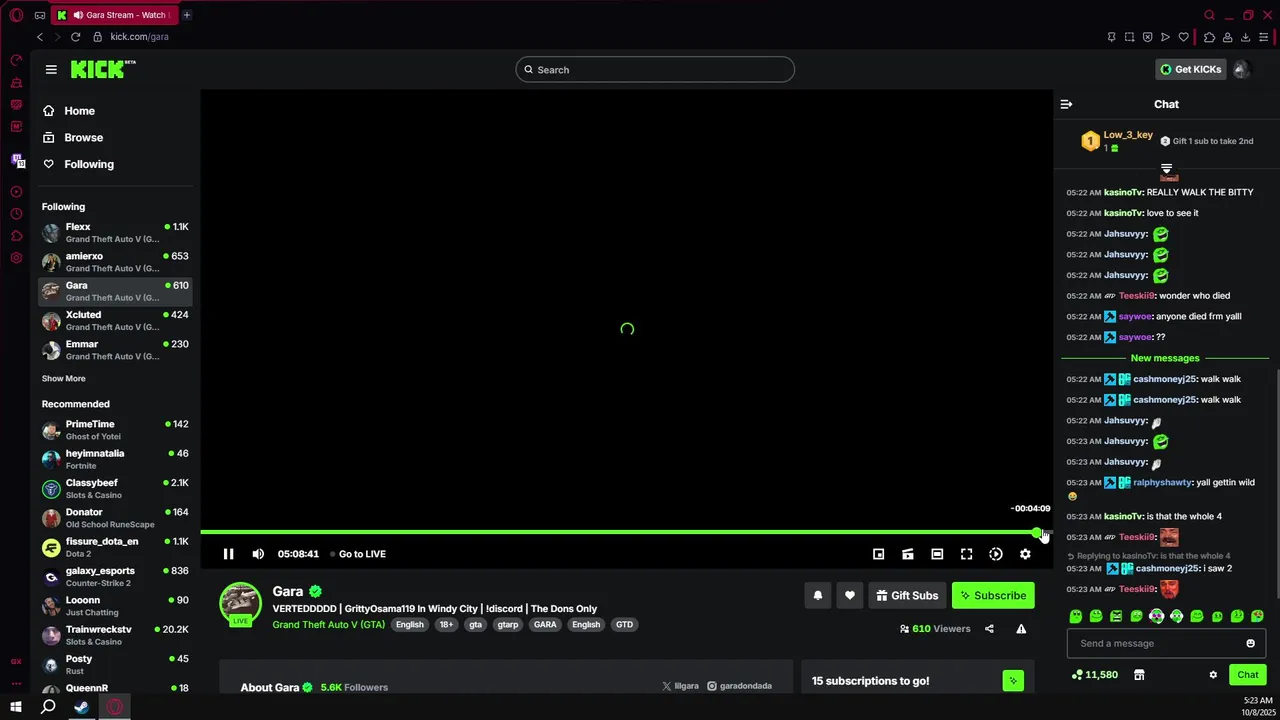Click the seek handle at timeline end
The width and height of the screenshot is (1280, 720).
coord(1038,532)
